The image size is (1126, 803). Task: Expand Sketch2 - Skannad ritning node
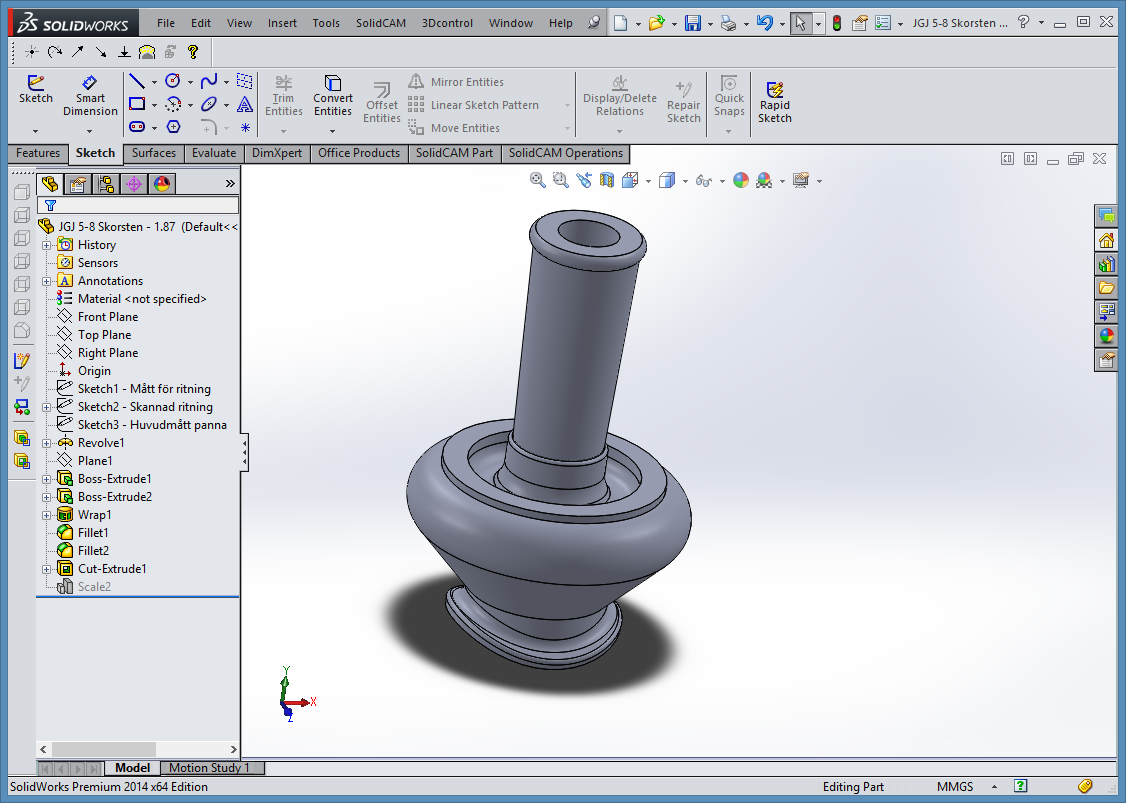click(47, 407)
